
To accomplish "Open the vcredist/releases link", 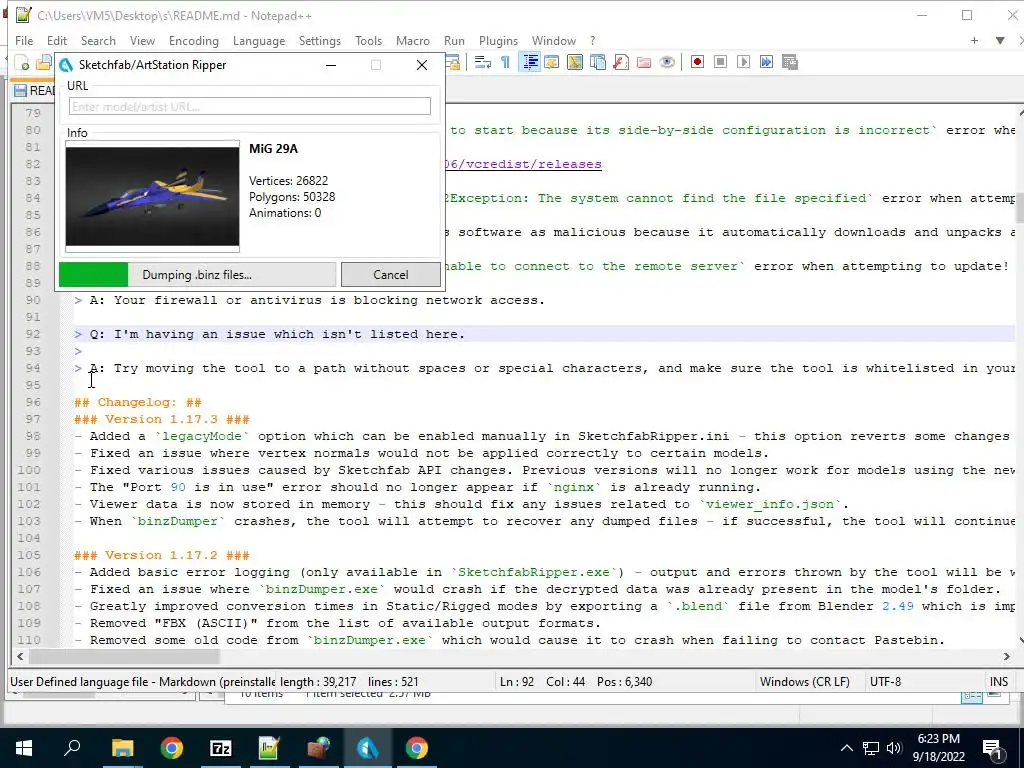I will click(523, 164).
